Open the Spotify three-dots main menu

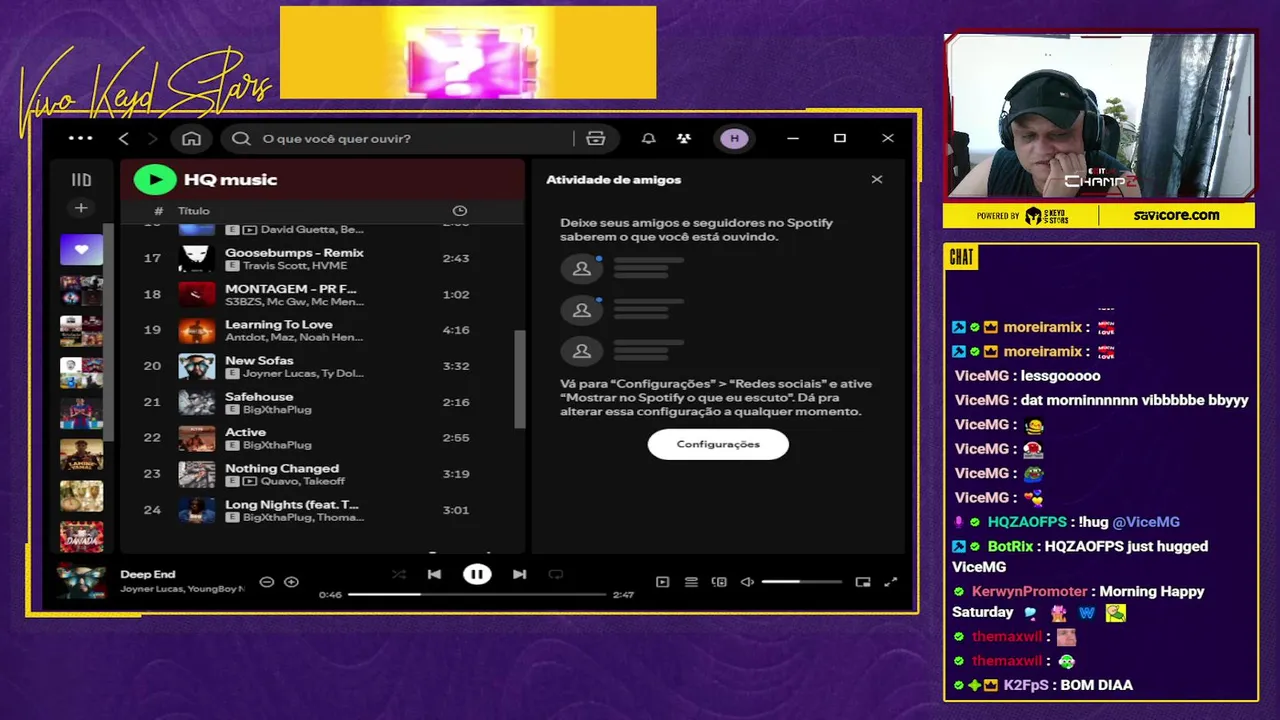pyautogui.click(x=81, y=138)
